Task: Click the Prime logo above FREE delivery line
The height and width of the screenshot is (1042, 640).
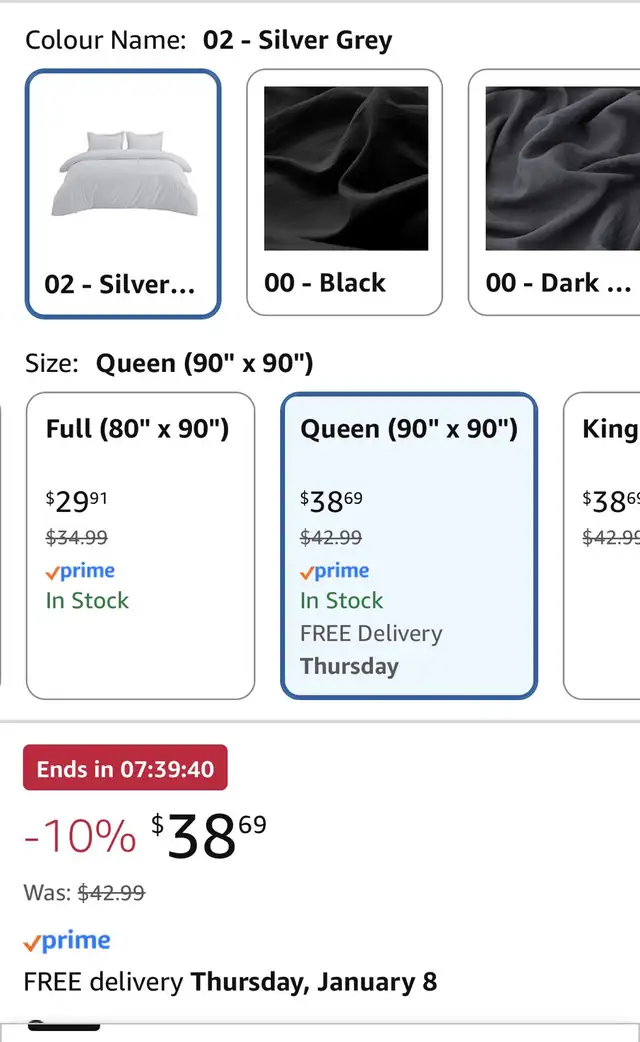Action: [x=67, y=941]
